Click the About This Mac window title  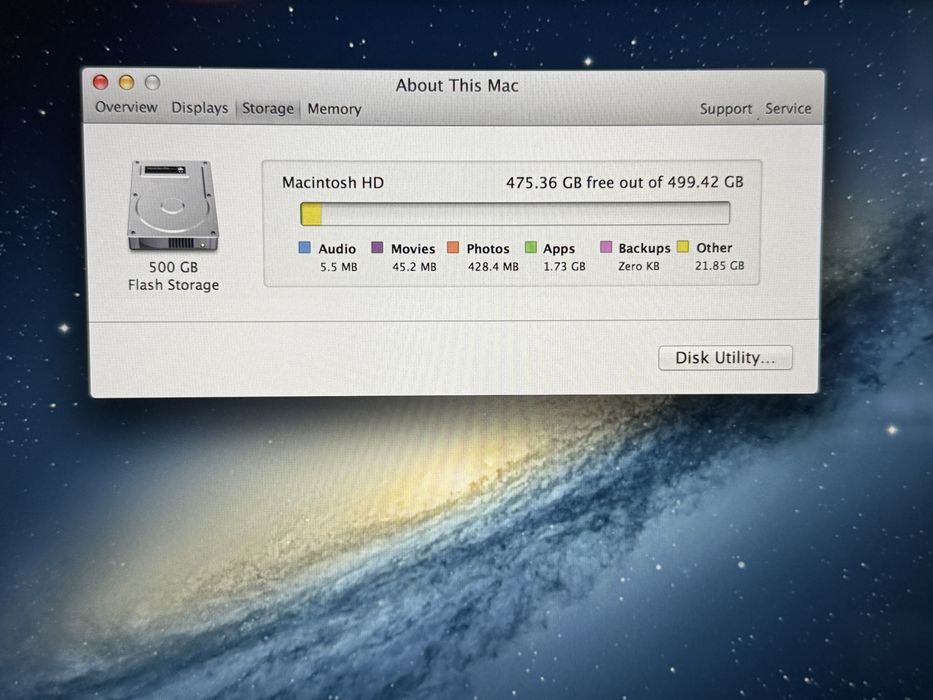click(x=457, y=86)
